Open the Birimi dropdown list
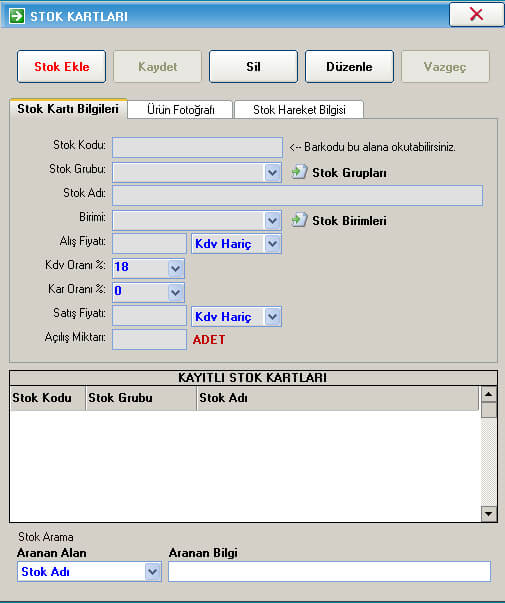 click(x=272, y=220)
